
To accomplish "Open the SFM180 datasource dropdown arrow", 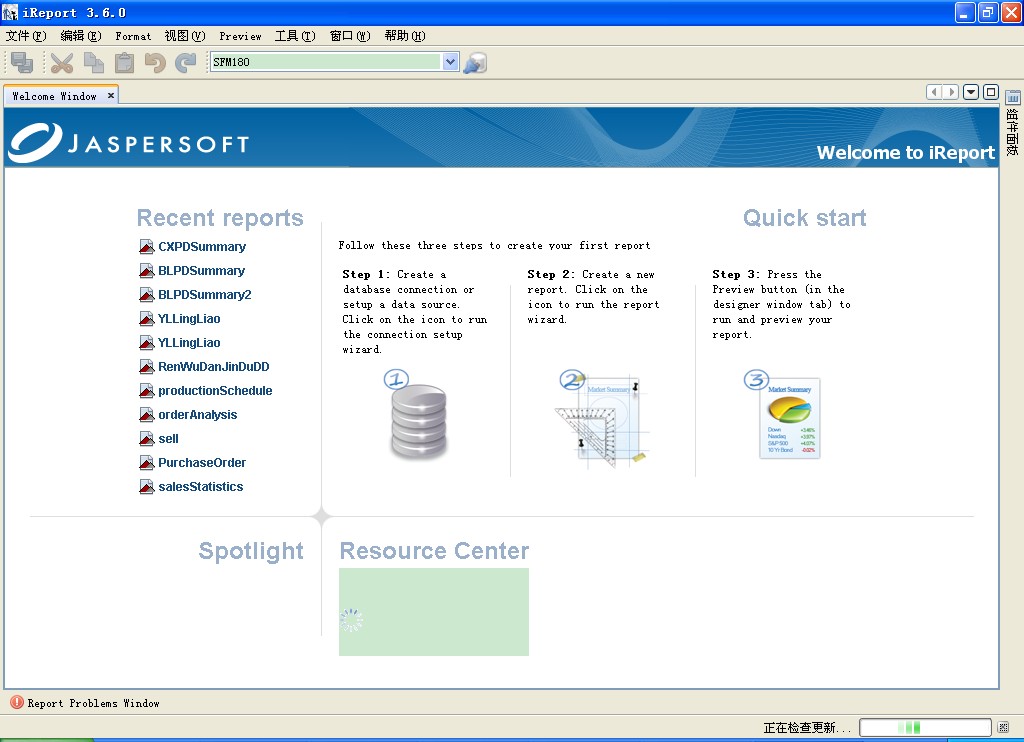I will point(450,62).
